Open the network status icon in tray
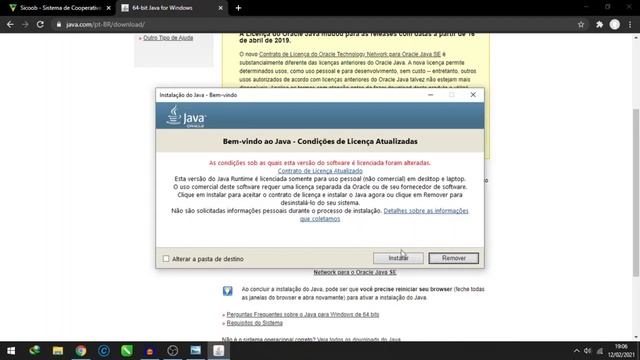The image size is (640, 360). tap(600, 351)
